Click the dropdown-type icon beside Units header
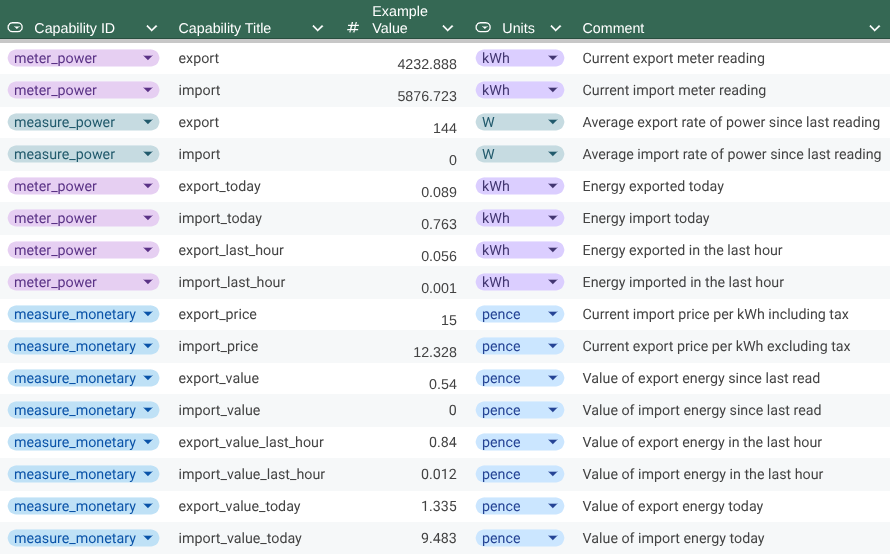This screenshot has width=890, height=554. [483, 28]
